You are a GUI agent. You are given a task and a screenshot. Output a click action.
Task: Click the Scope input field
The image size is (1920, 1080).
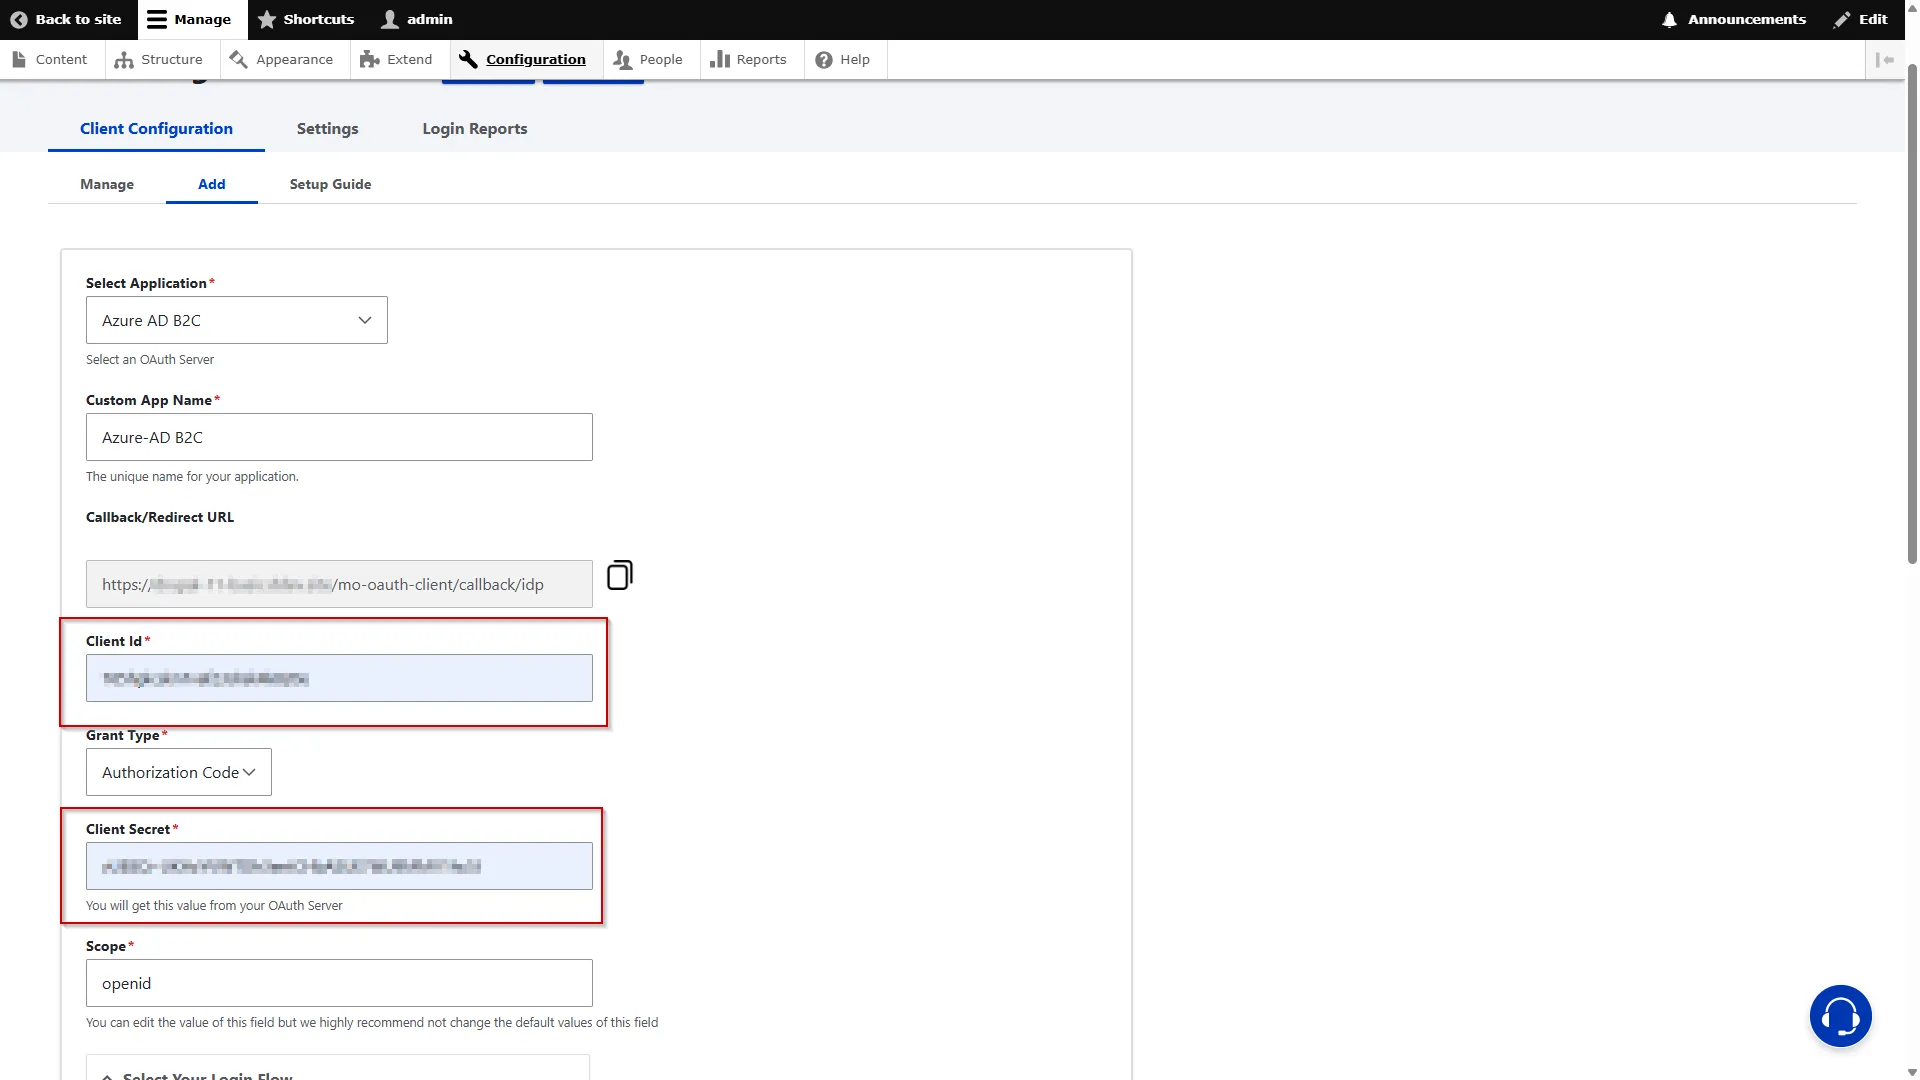tap(339, 983)
